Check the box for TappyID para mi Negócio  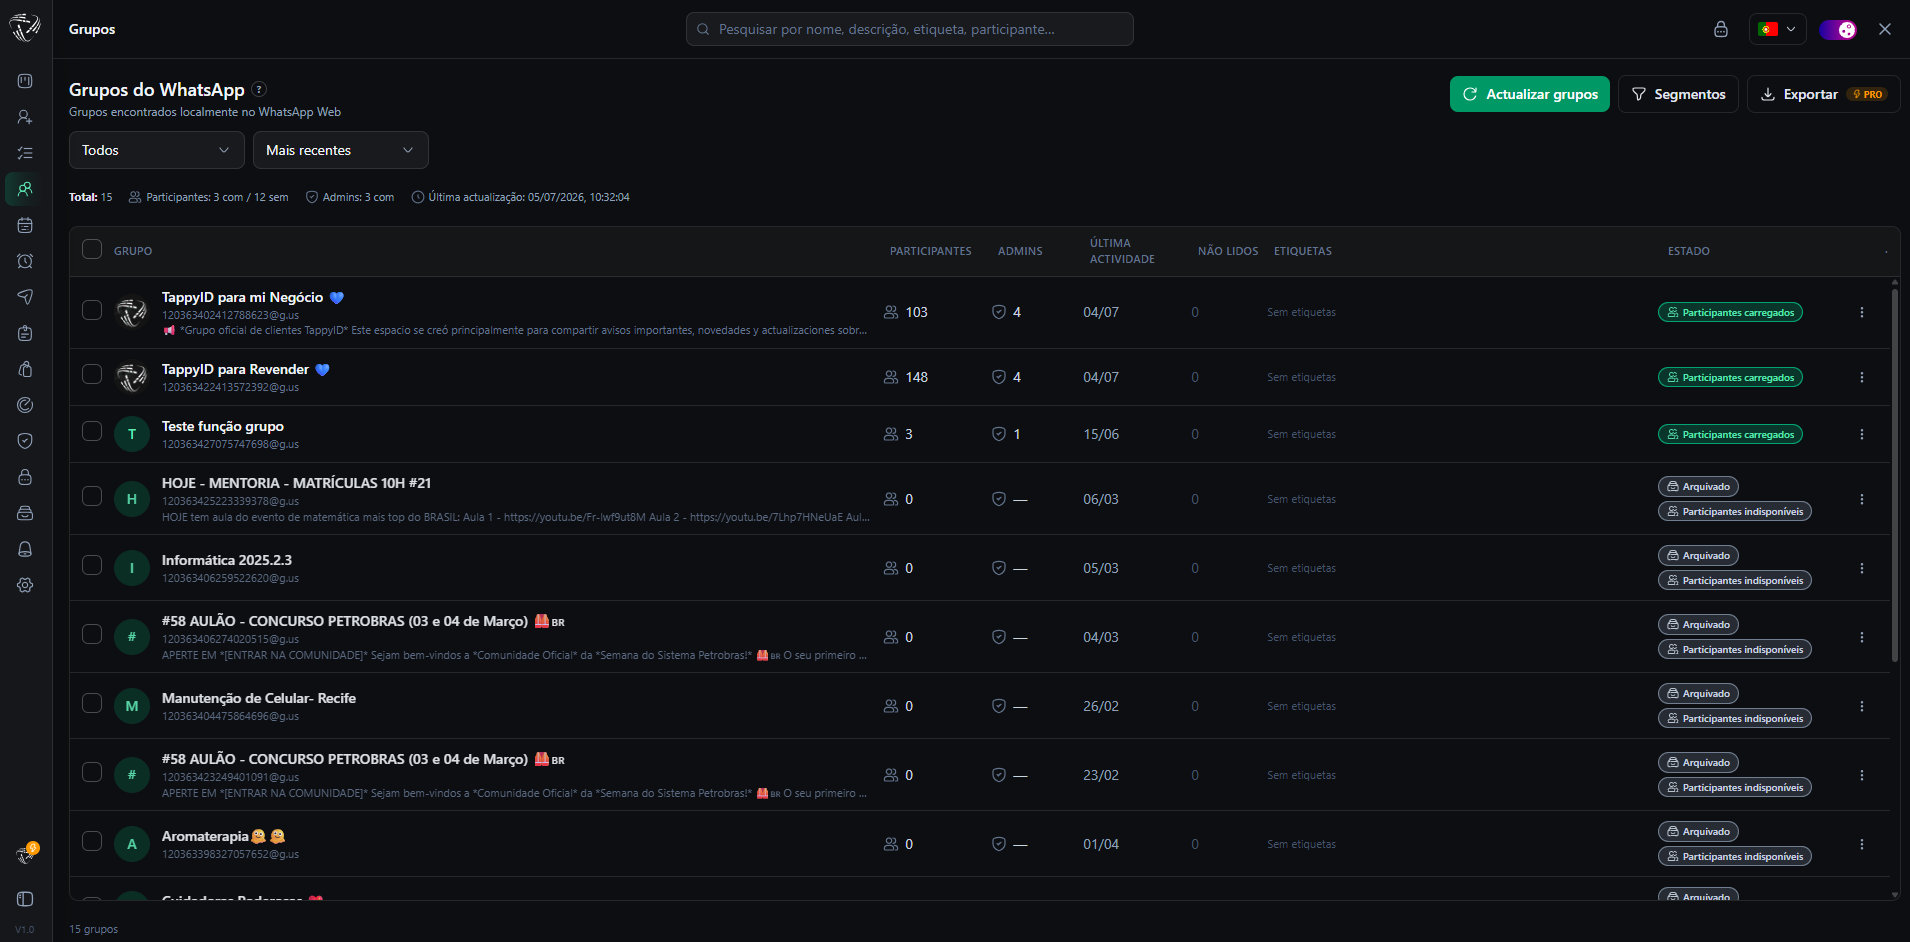92,310
